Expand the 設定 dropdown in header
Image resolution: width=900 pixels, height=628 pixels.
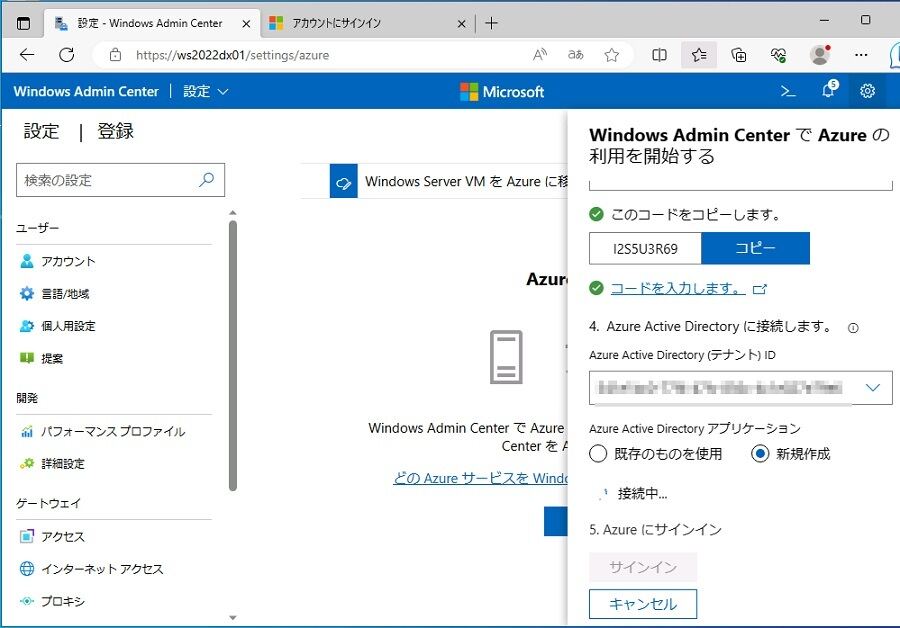[x=205, y=91]
